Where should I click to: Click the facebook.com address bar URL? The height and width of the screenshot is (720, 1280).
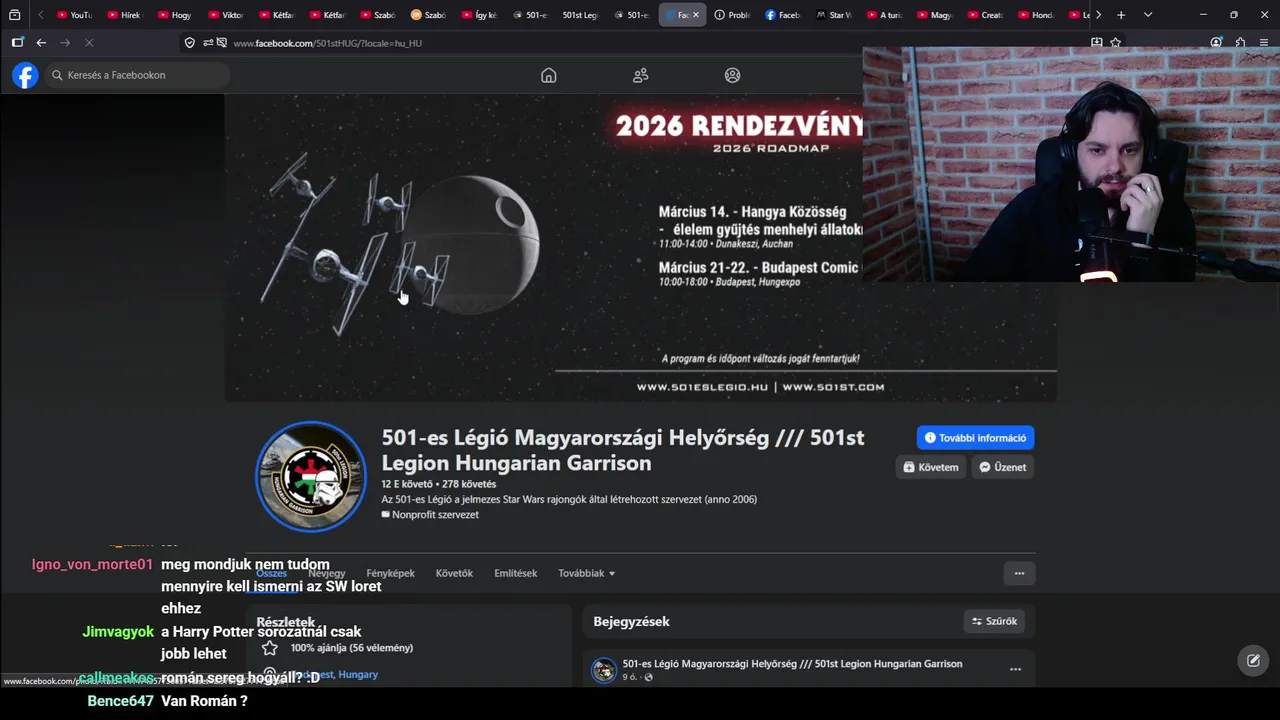point(327,44)
